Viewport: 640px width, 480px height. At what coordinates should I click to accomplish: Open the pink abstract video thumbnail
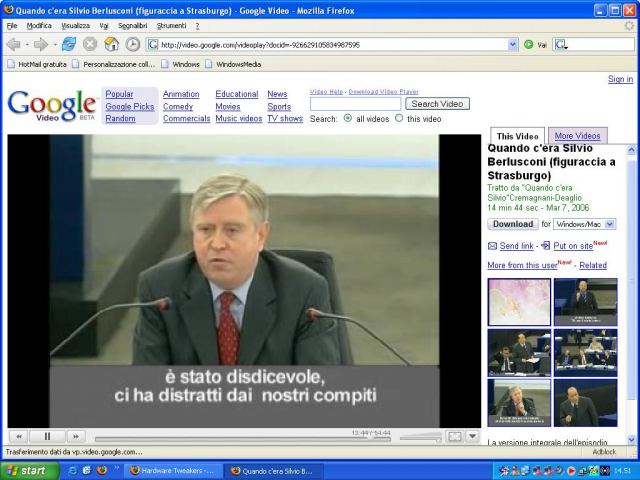click(519, 302)
